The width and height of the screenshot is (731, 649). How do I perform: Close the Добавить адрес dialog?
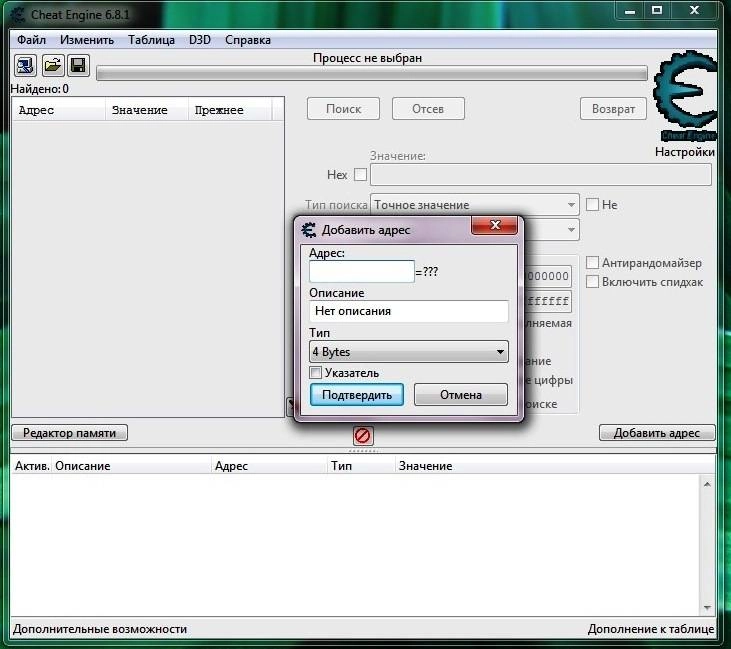[495, 226]
